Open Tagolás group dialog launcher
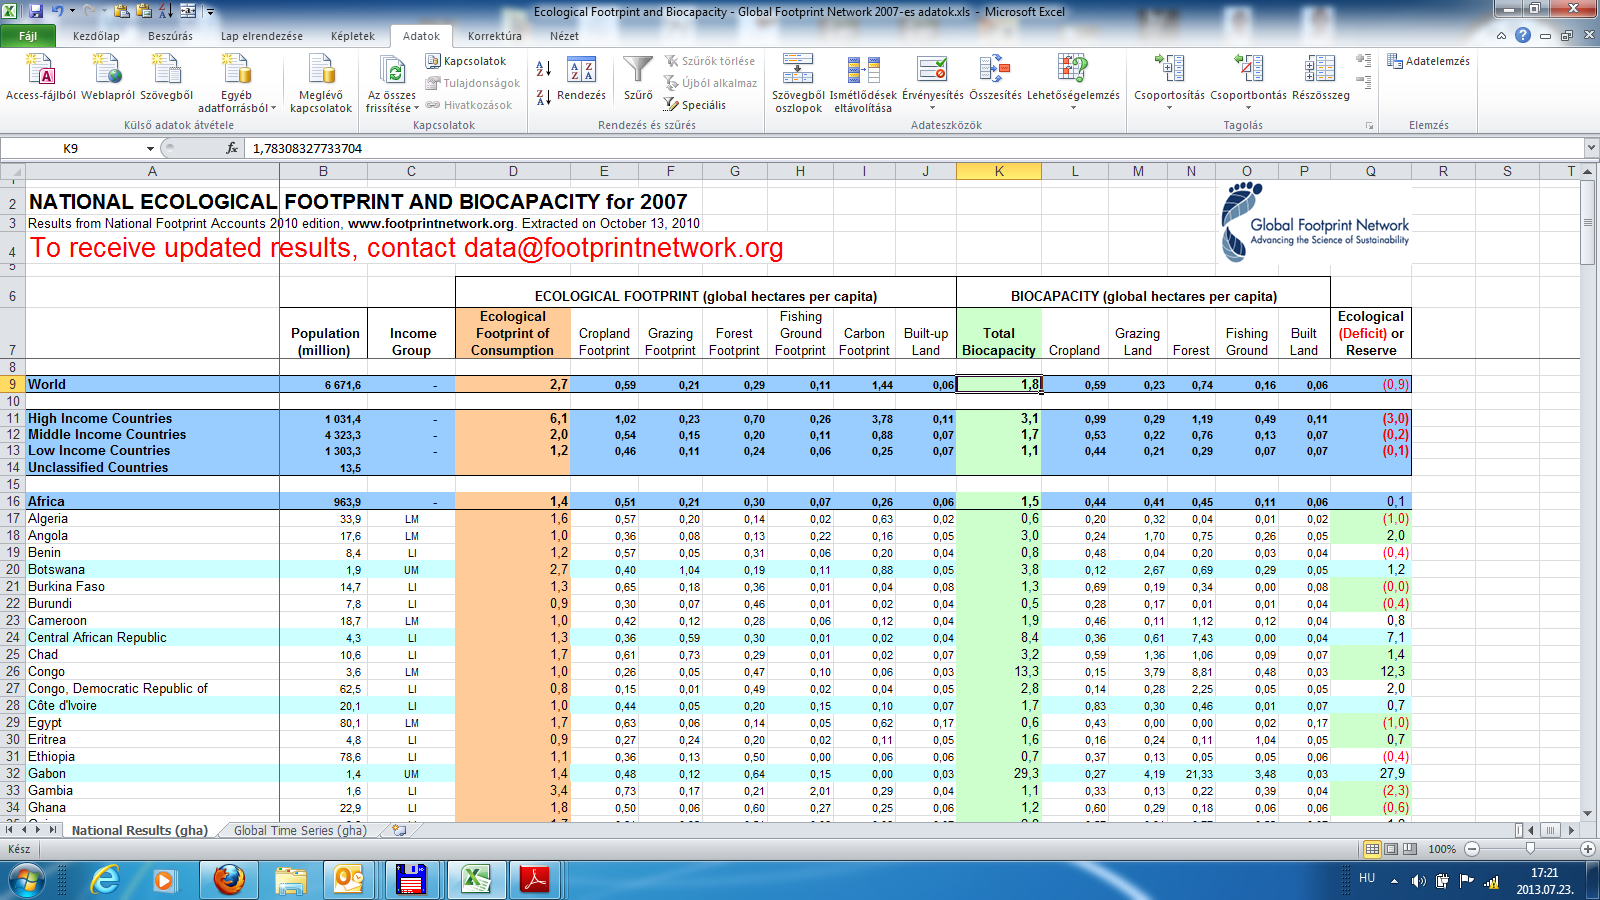Image resolution: width=1600 pixels, height=900 pixels. click(1369, 126)
